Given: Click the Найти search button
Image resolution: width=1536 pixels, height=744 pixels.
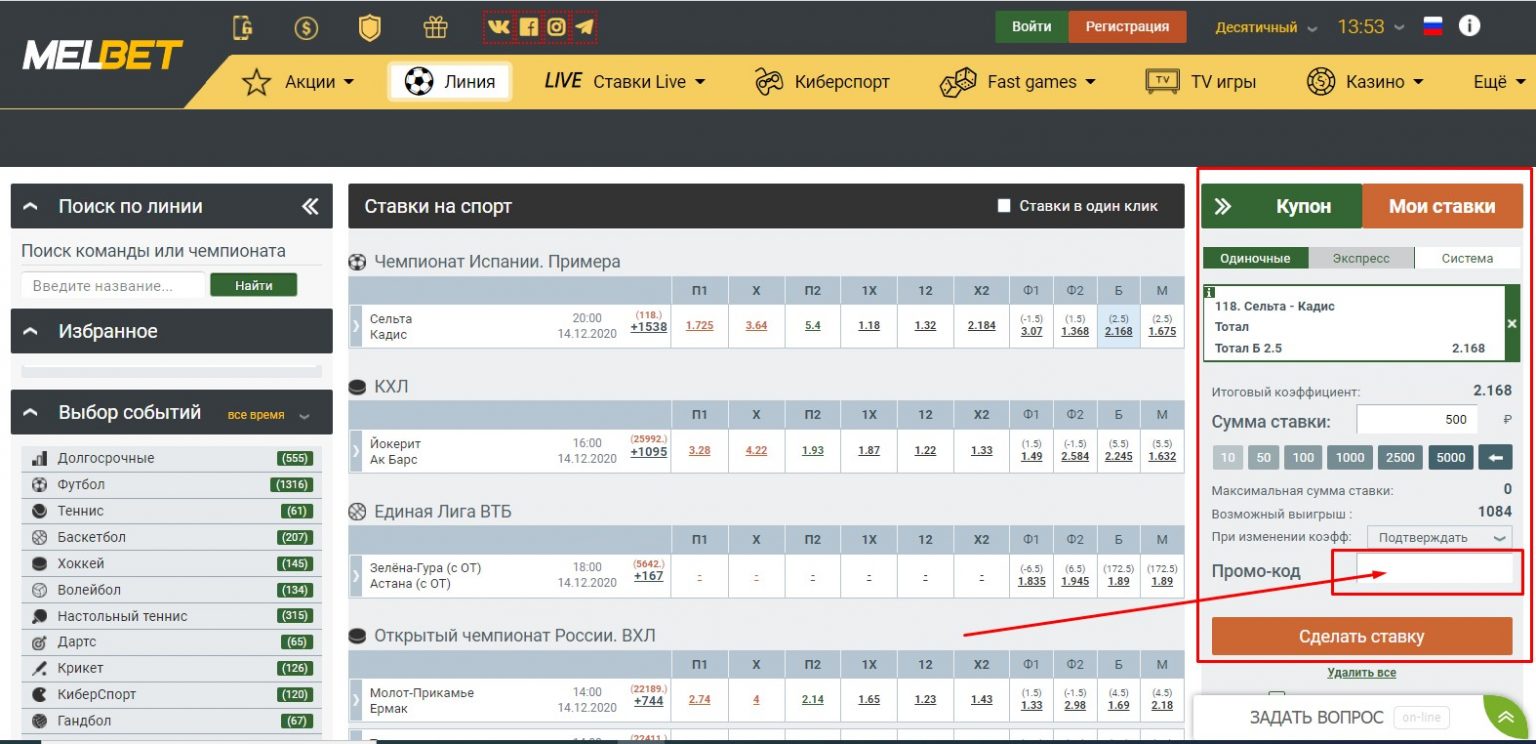Looking at the screenshot, I should 254,285.
